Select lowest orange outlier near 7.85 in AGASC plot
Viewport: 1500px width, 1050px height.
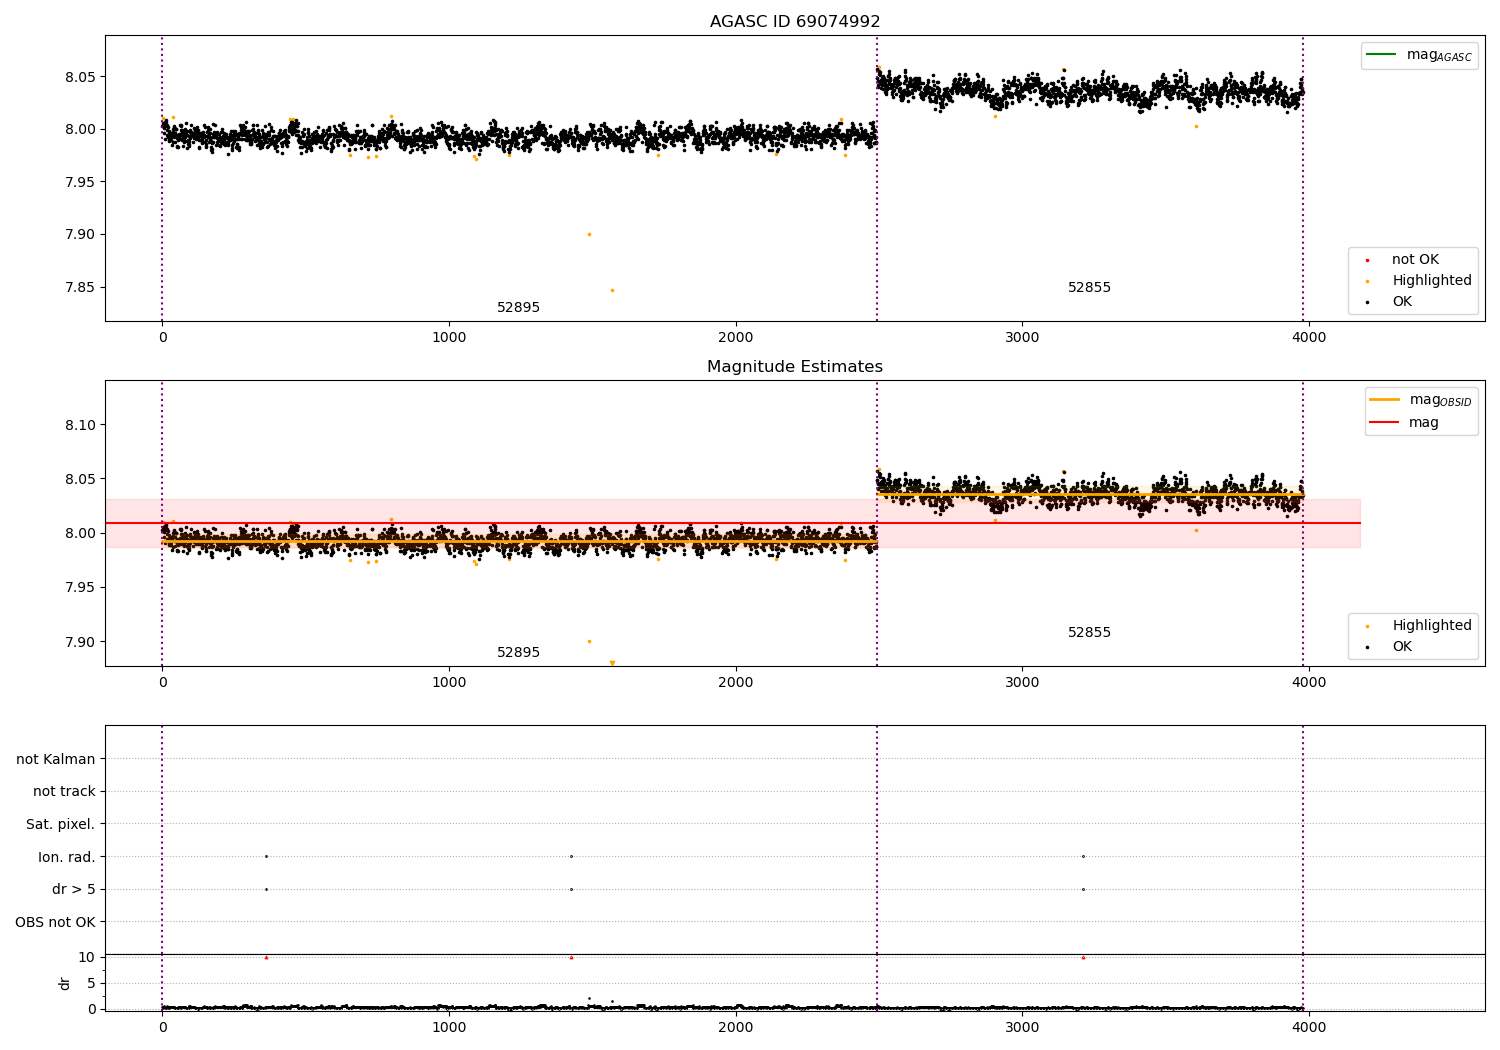tap(612, 290)
